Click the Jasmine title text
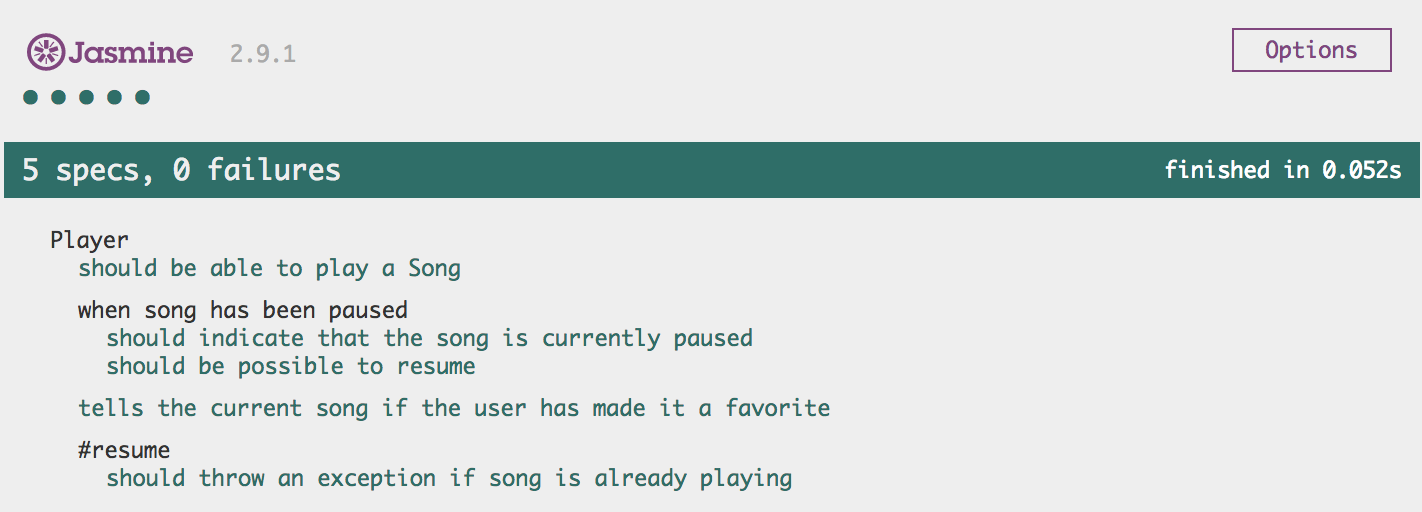Screen dimensions: 1422x512 click(130, 52)
